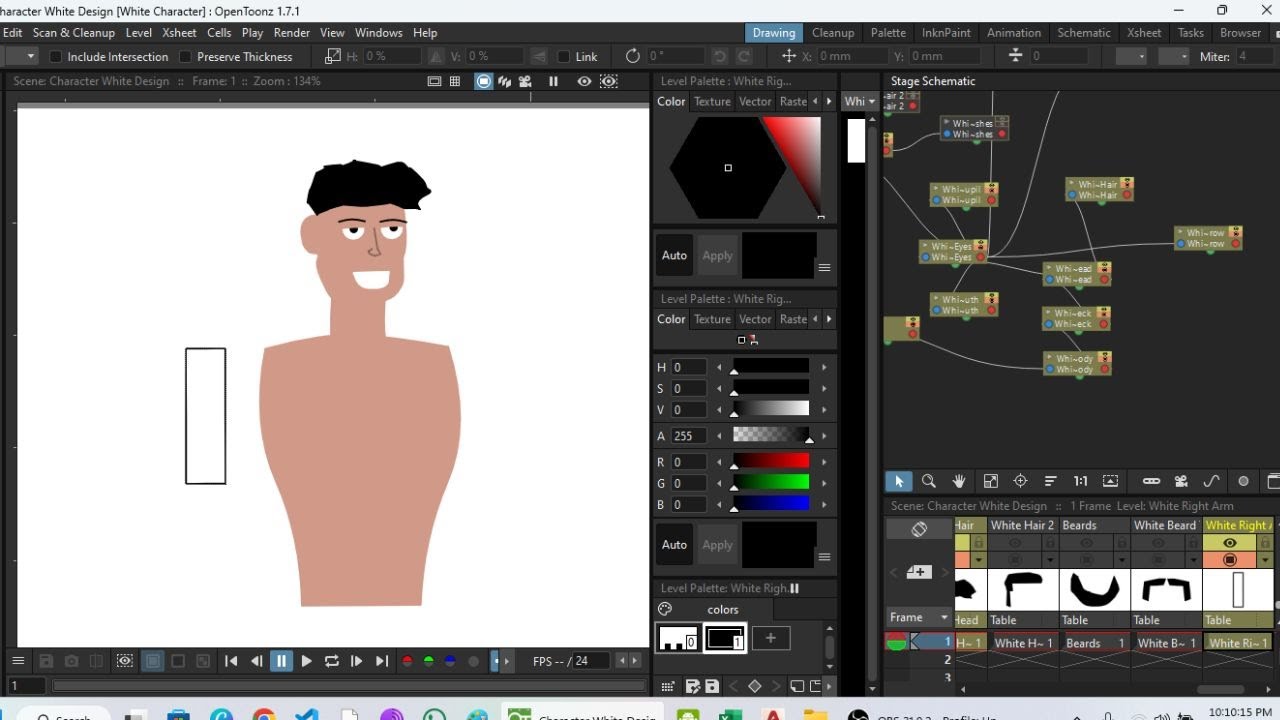Open the Whi palette level dropdown
Image resolution: width=1280 pixels, height=720 pixels.
tap(859, 101)
